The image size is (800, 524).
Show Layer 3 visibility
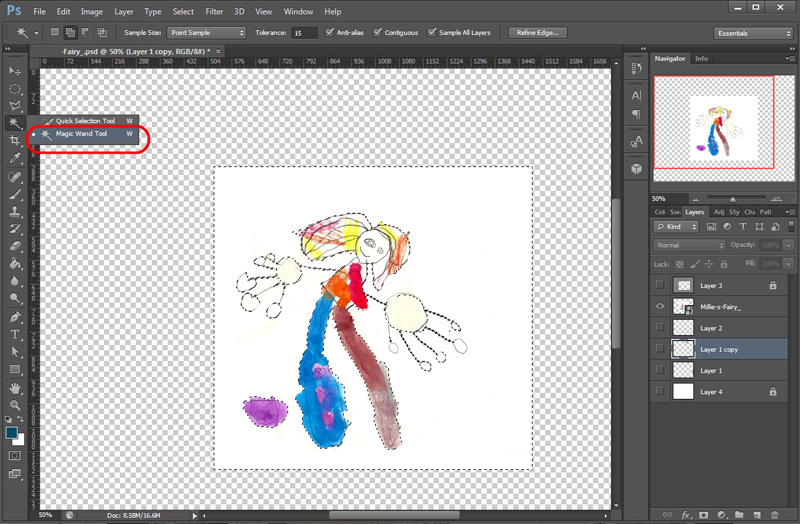(x=660, y=285)
